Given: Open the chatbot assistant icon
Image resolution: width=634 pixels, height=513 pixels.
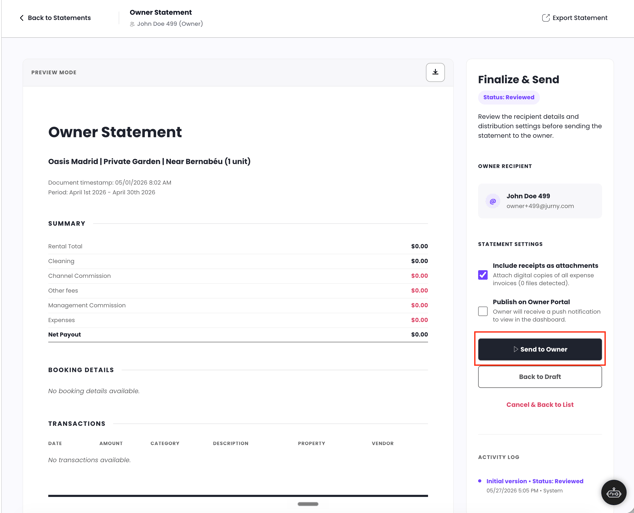Looking at the screenshot, I should coord(613,492).
